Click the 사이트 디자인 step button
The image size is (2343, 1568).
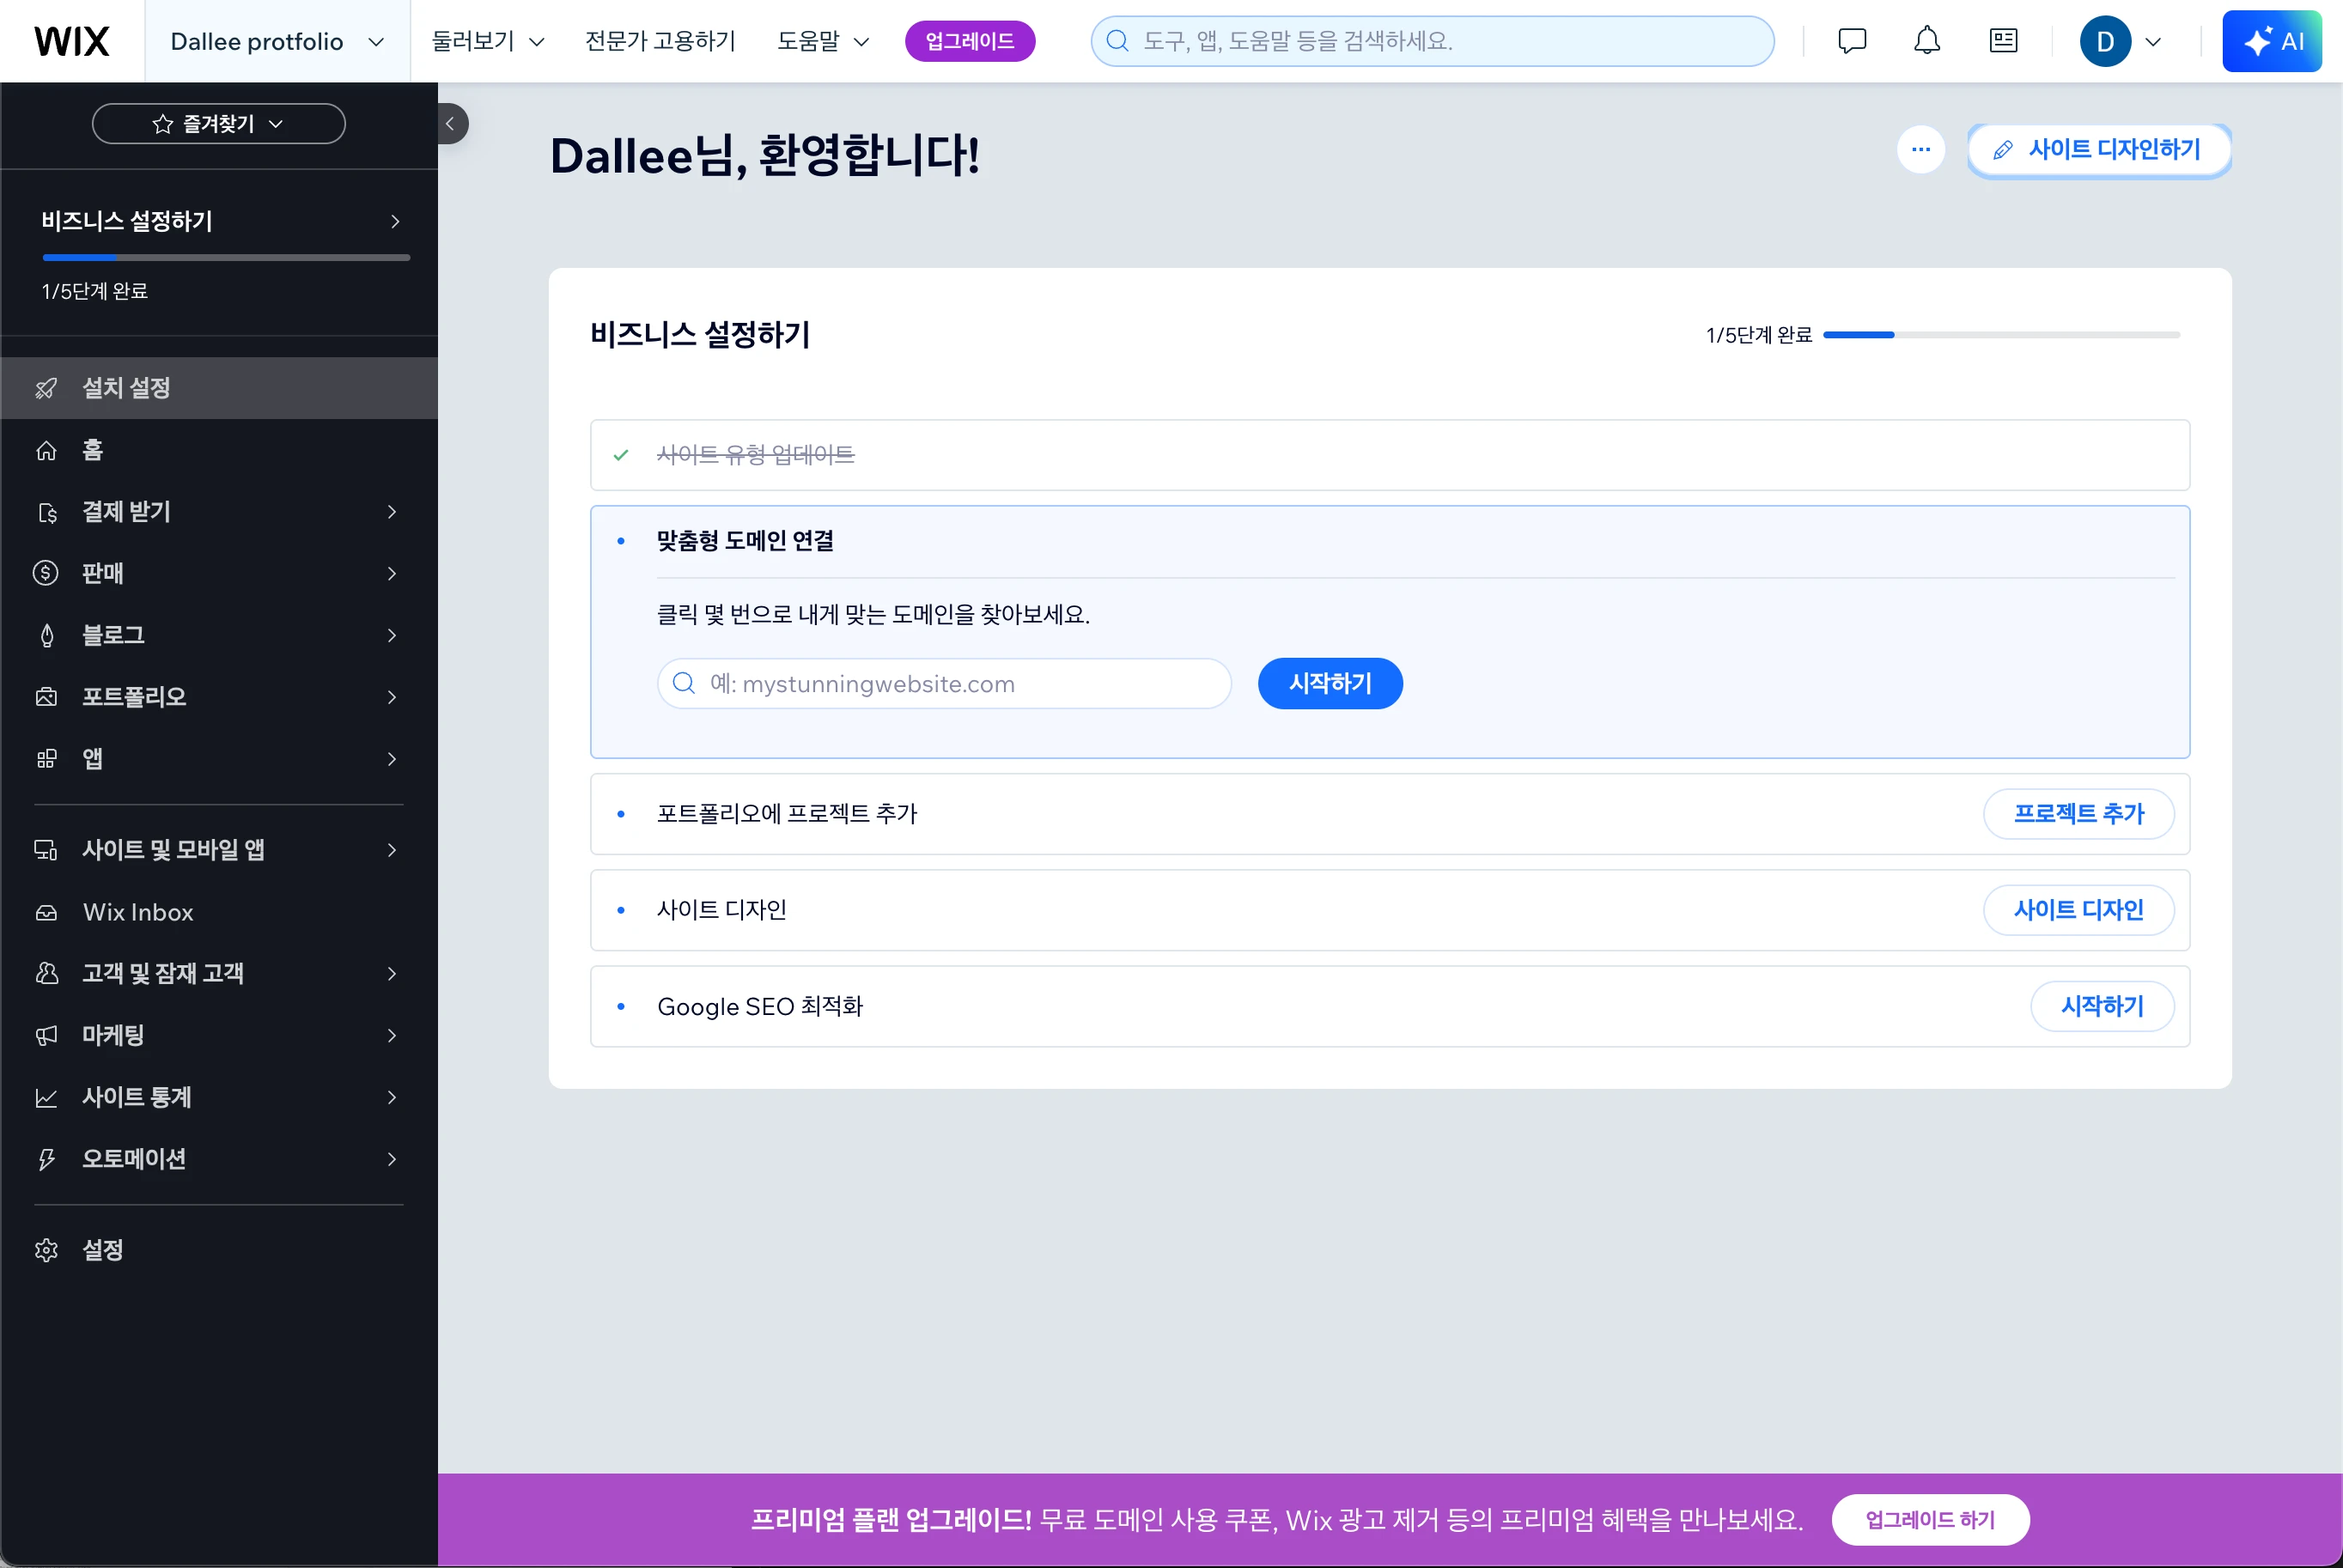click(2078, 910)
